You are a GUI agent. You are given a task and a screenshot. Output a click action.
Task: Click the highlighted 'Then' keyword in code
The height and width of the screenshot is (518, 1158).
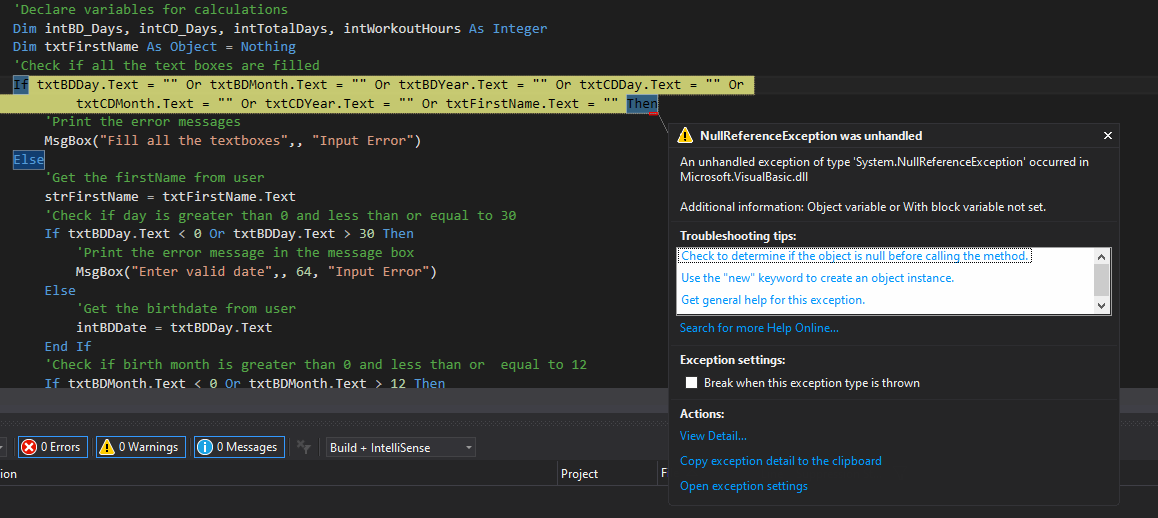point(642,103)
